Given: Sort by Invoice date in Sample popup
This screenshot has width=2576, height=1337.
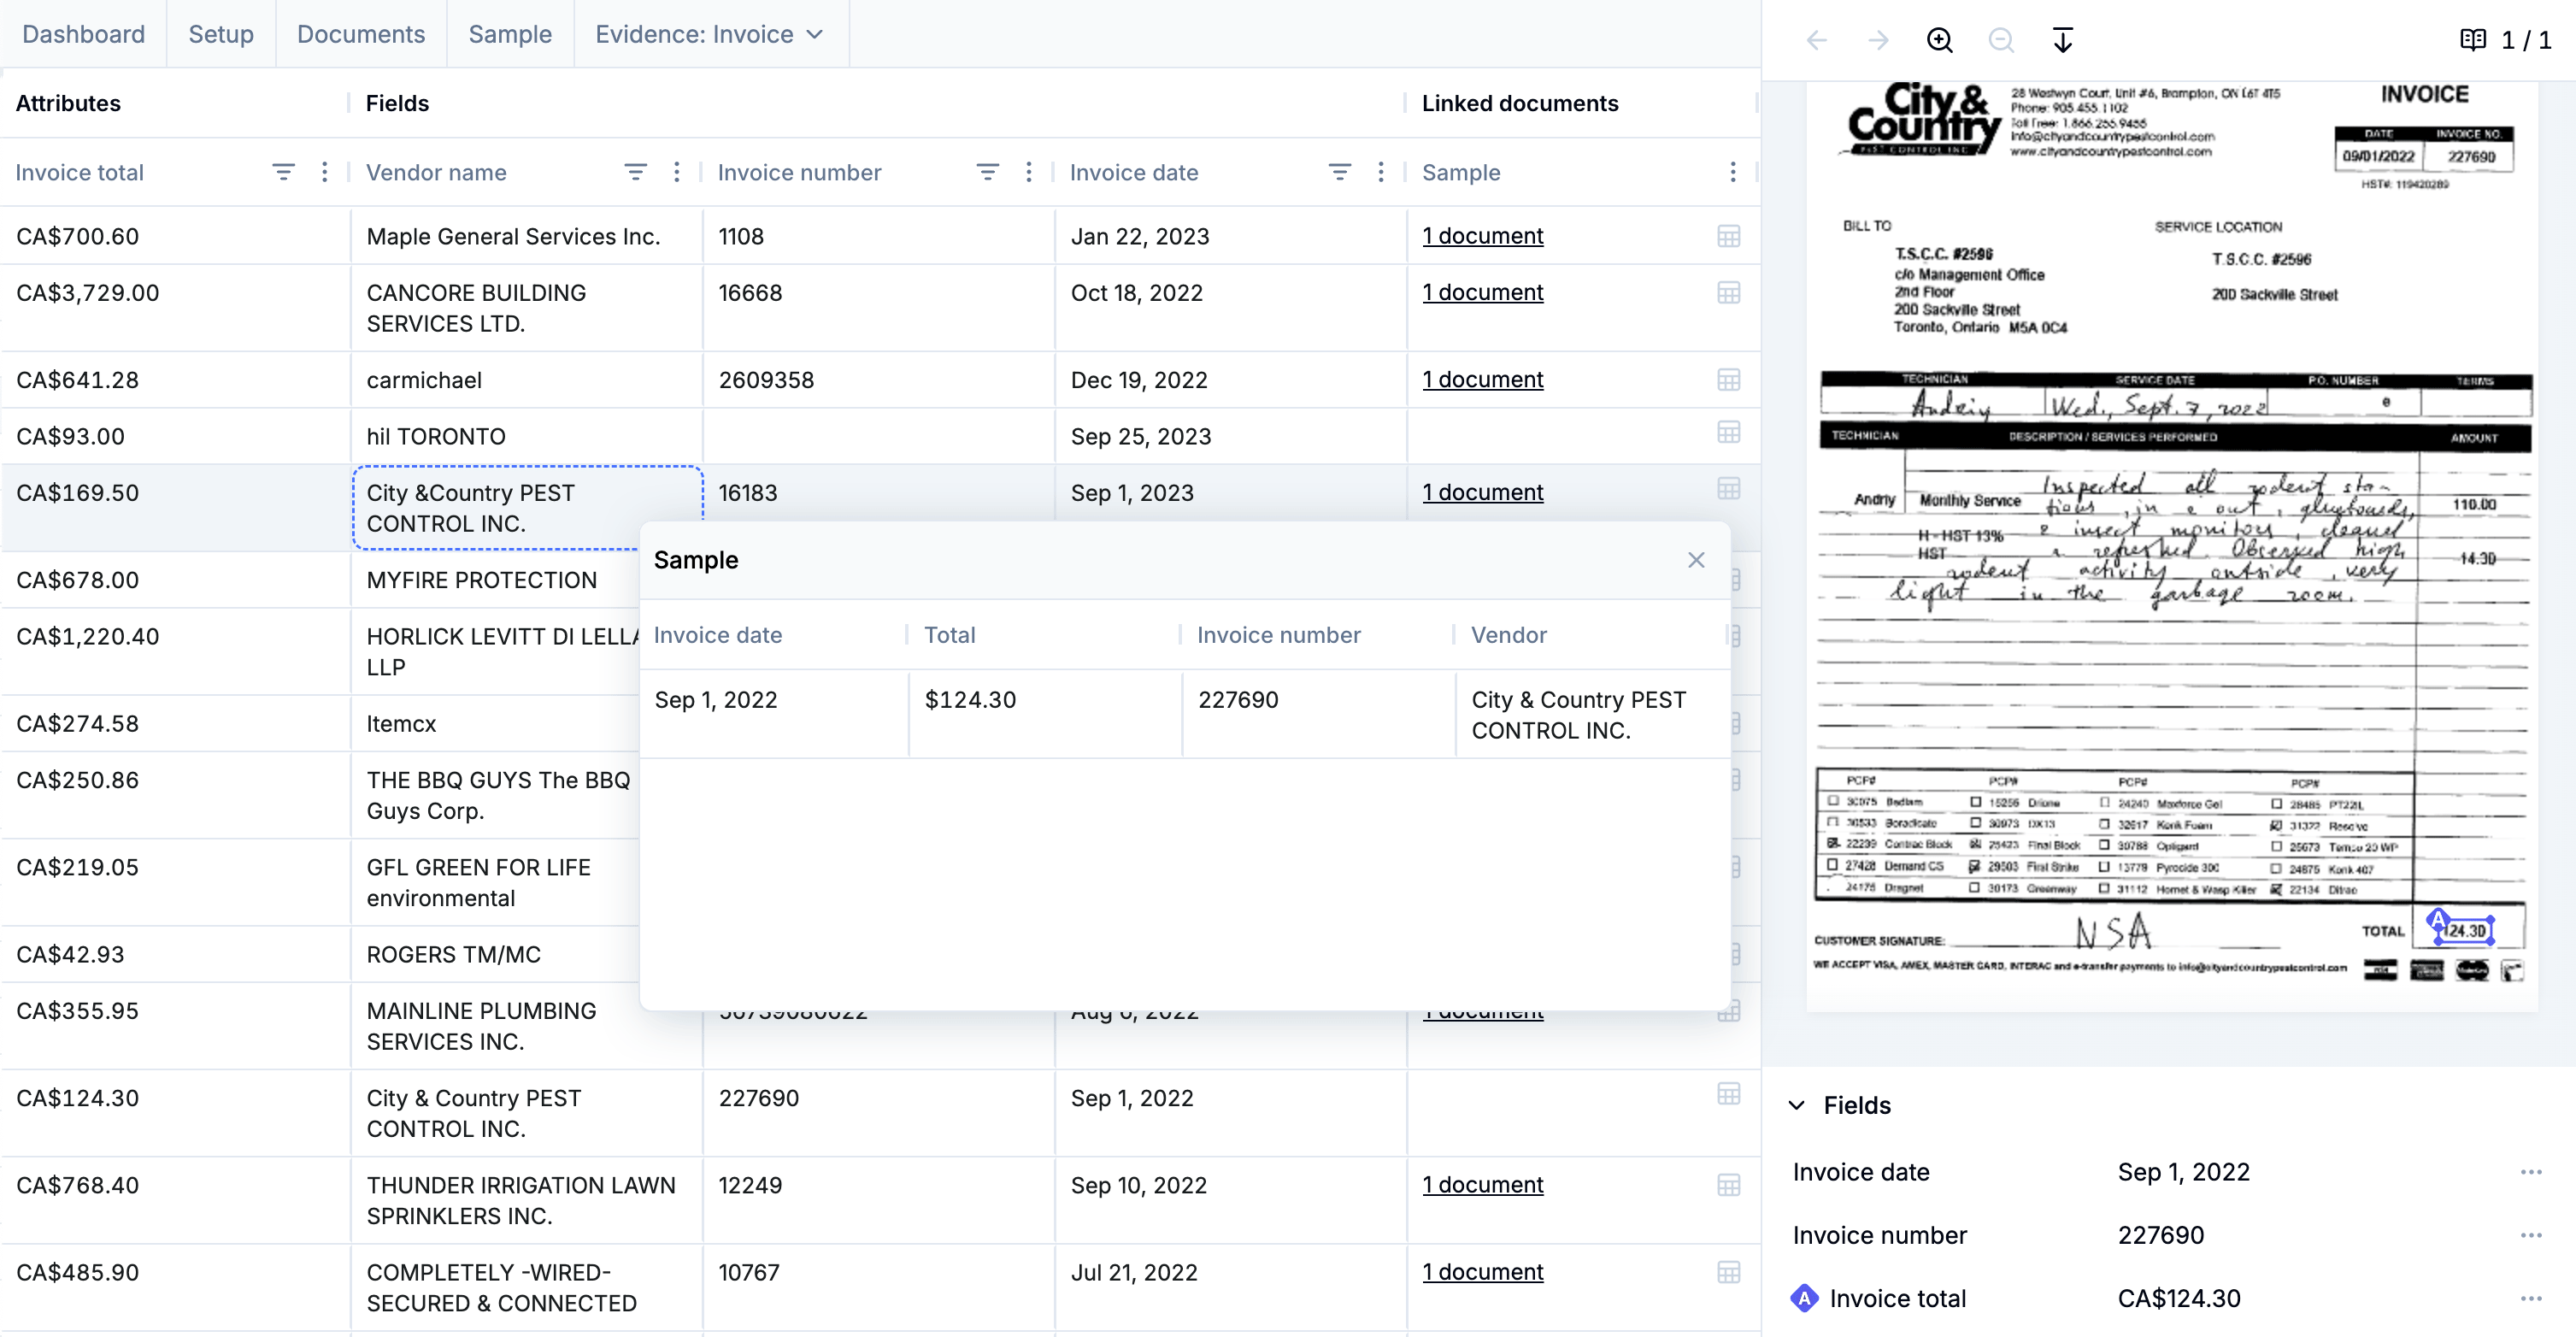Looking at the screenshot, I should [717, 635].
